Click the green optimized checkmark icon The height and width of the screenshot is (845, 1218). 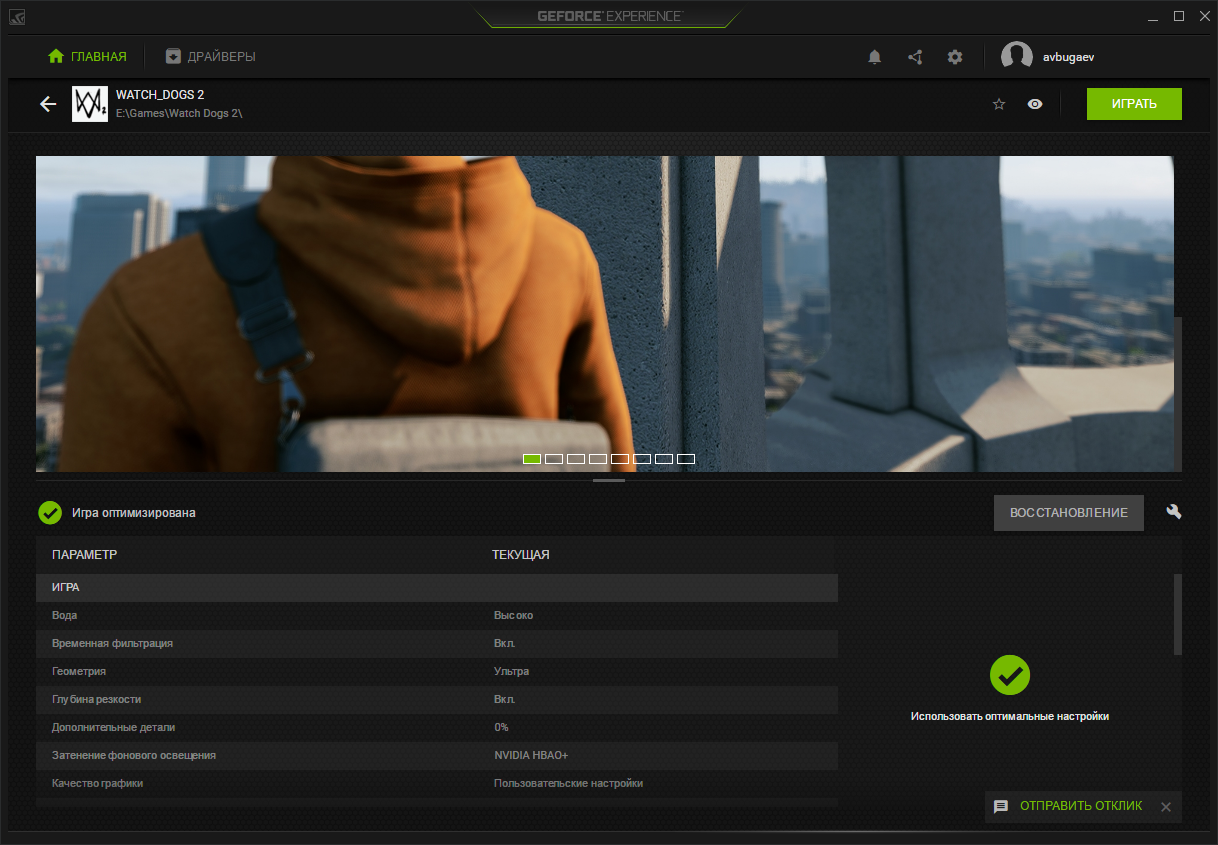[x=50, y=512]
